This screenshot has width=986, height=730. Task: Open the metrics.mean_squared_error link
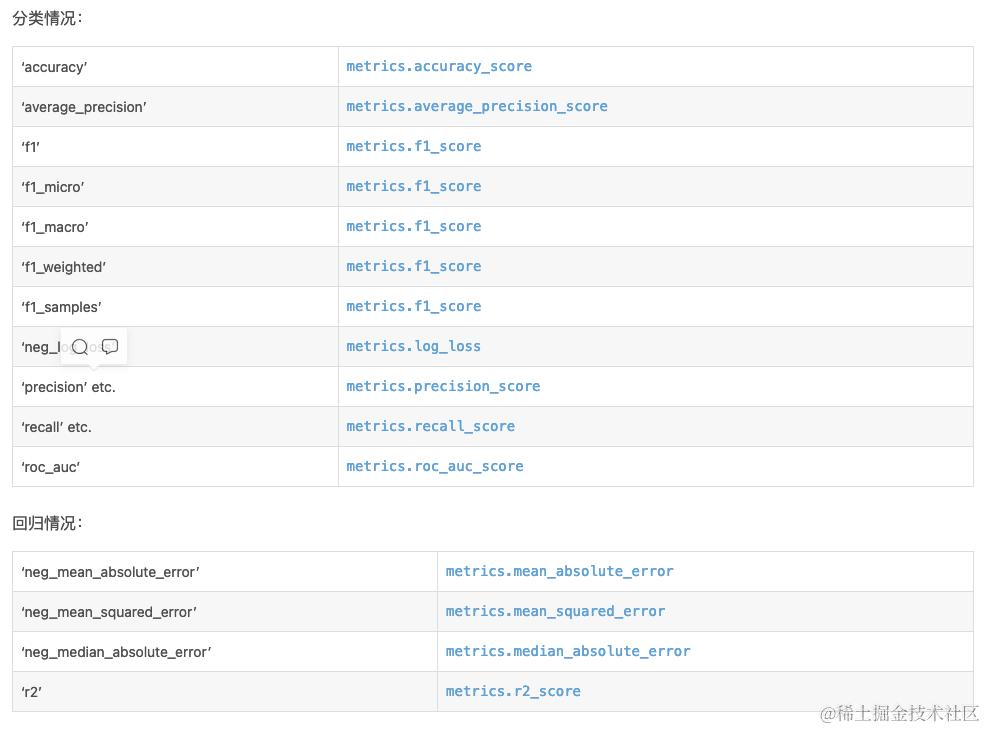coord(555,611)
